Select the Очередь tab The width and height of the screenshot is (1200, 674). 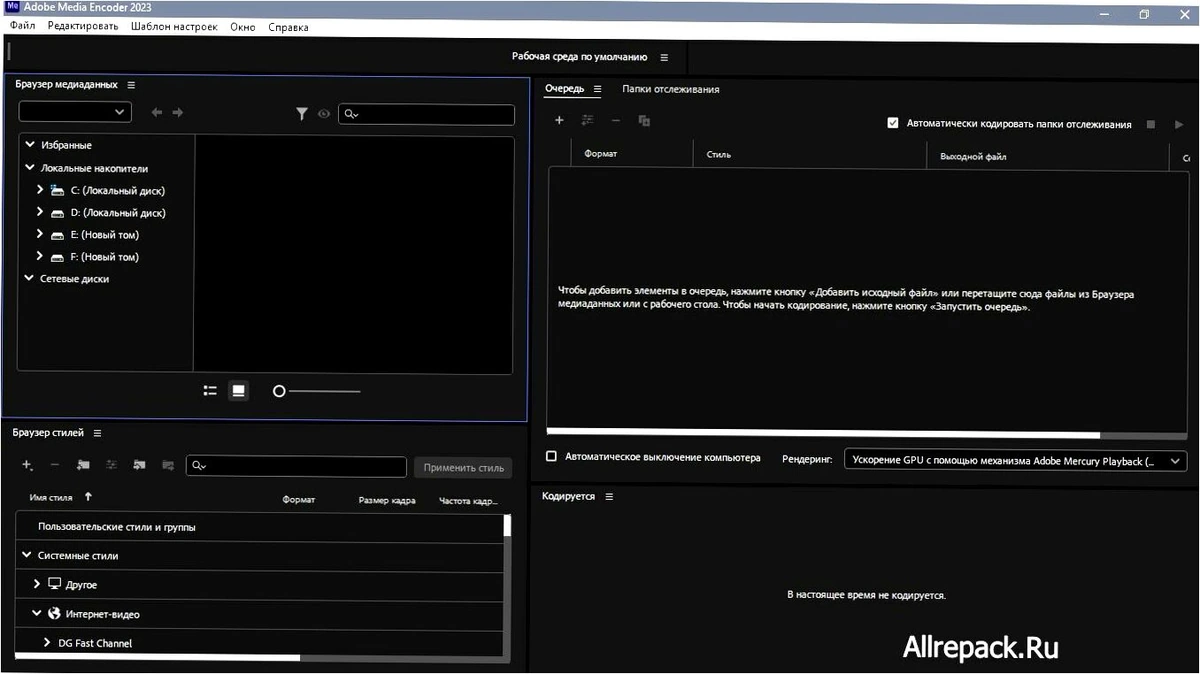[x=564, y=89]
